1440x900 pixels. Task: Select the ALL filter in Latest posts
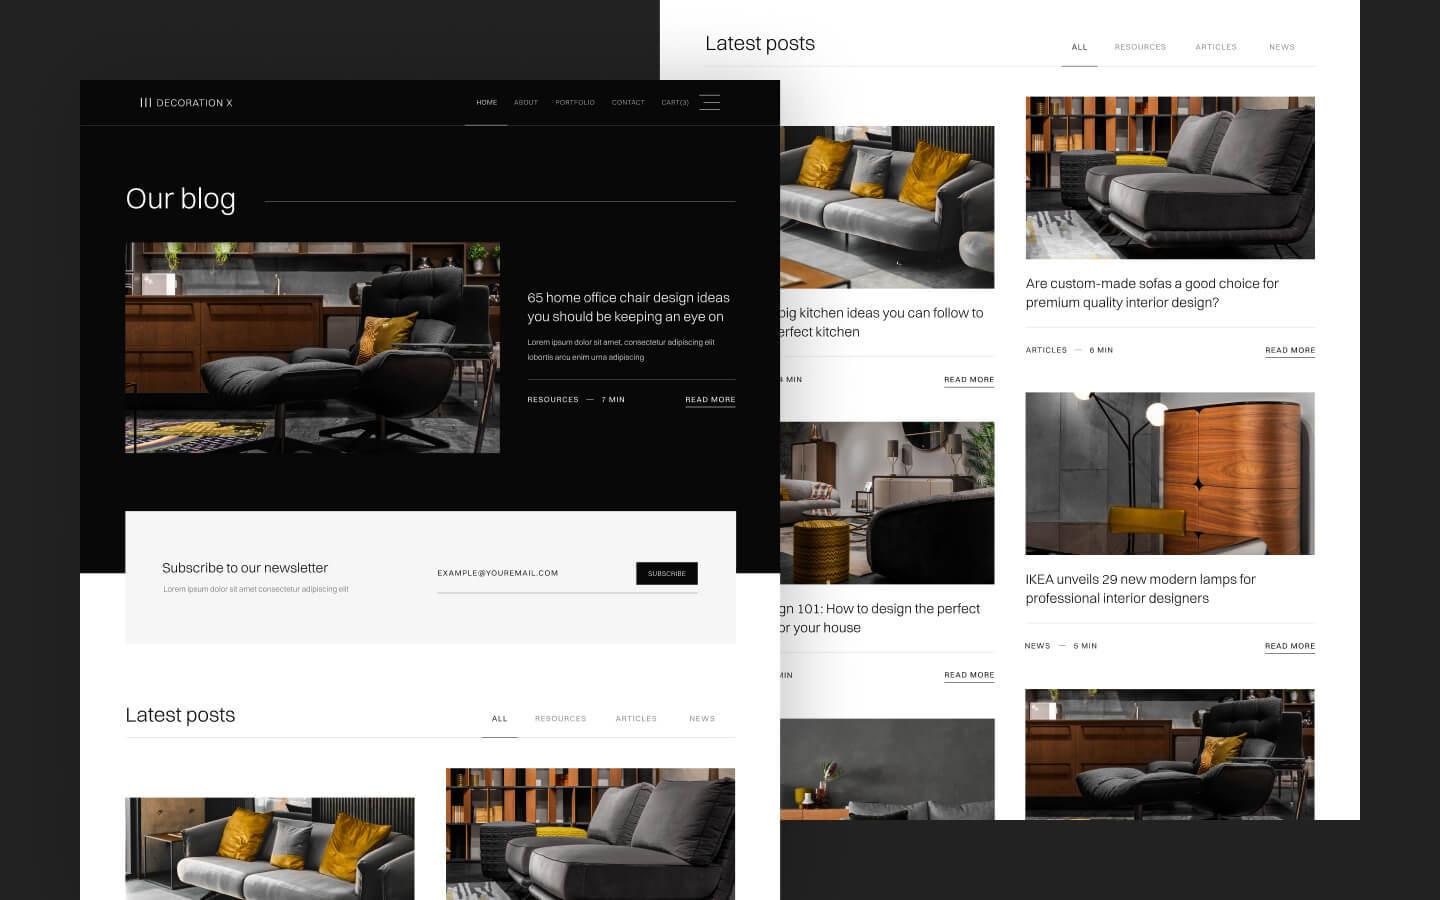pos(499,718)
